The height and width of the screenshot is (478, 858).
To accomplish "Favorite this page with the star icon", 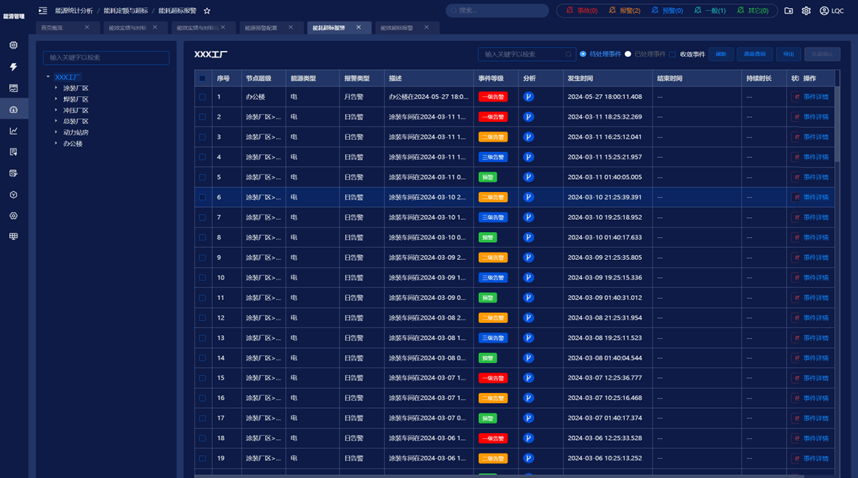I will click(207, 10).
